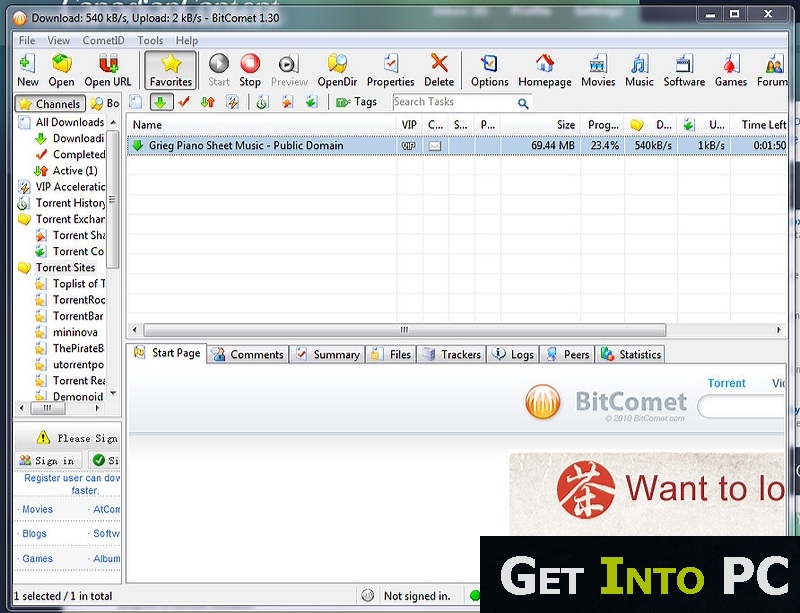Image resolution: width=800 pixels, height=613 pixels.
Task: Click the active tasks up-down arrows filter
Action: click(x=208, y=102)
